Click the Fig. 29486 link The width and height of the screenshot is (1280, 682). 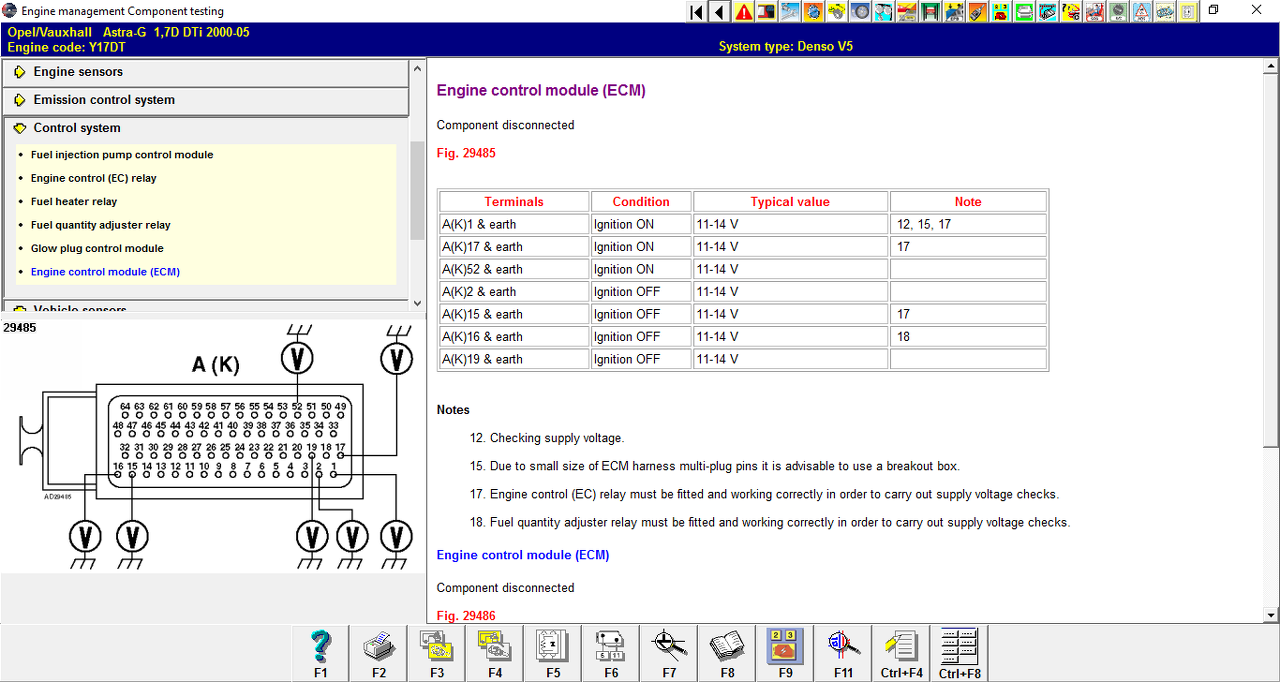point(466,616)
